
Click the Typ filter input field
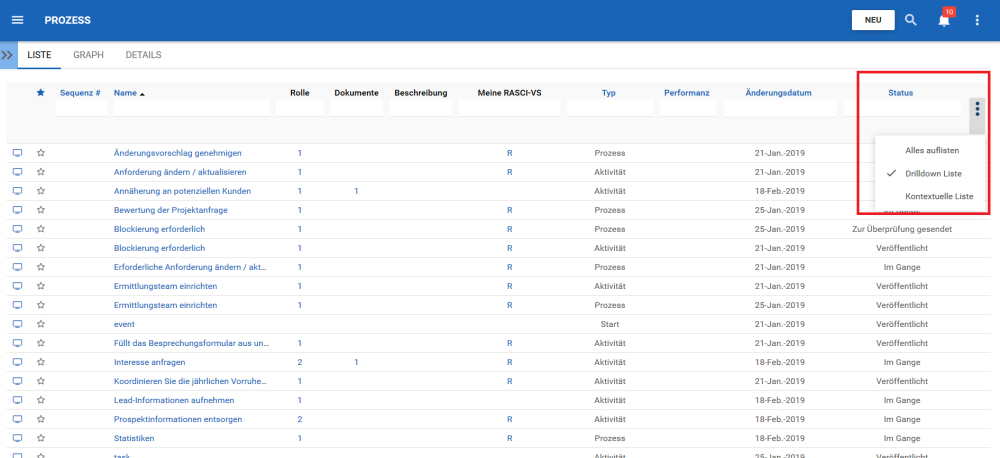(x=610, y=108)
